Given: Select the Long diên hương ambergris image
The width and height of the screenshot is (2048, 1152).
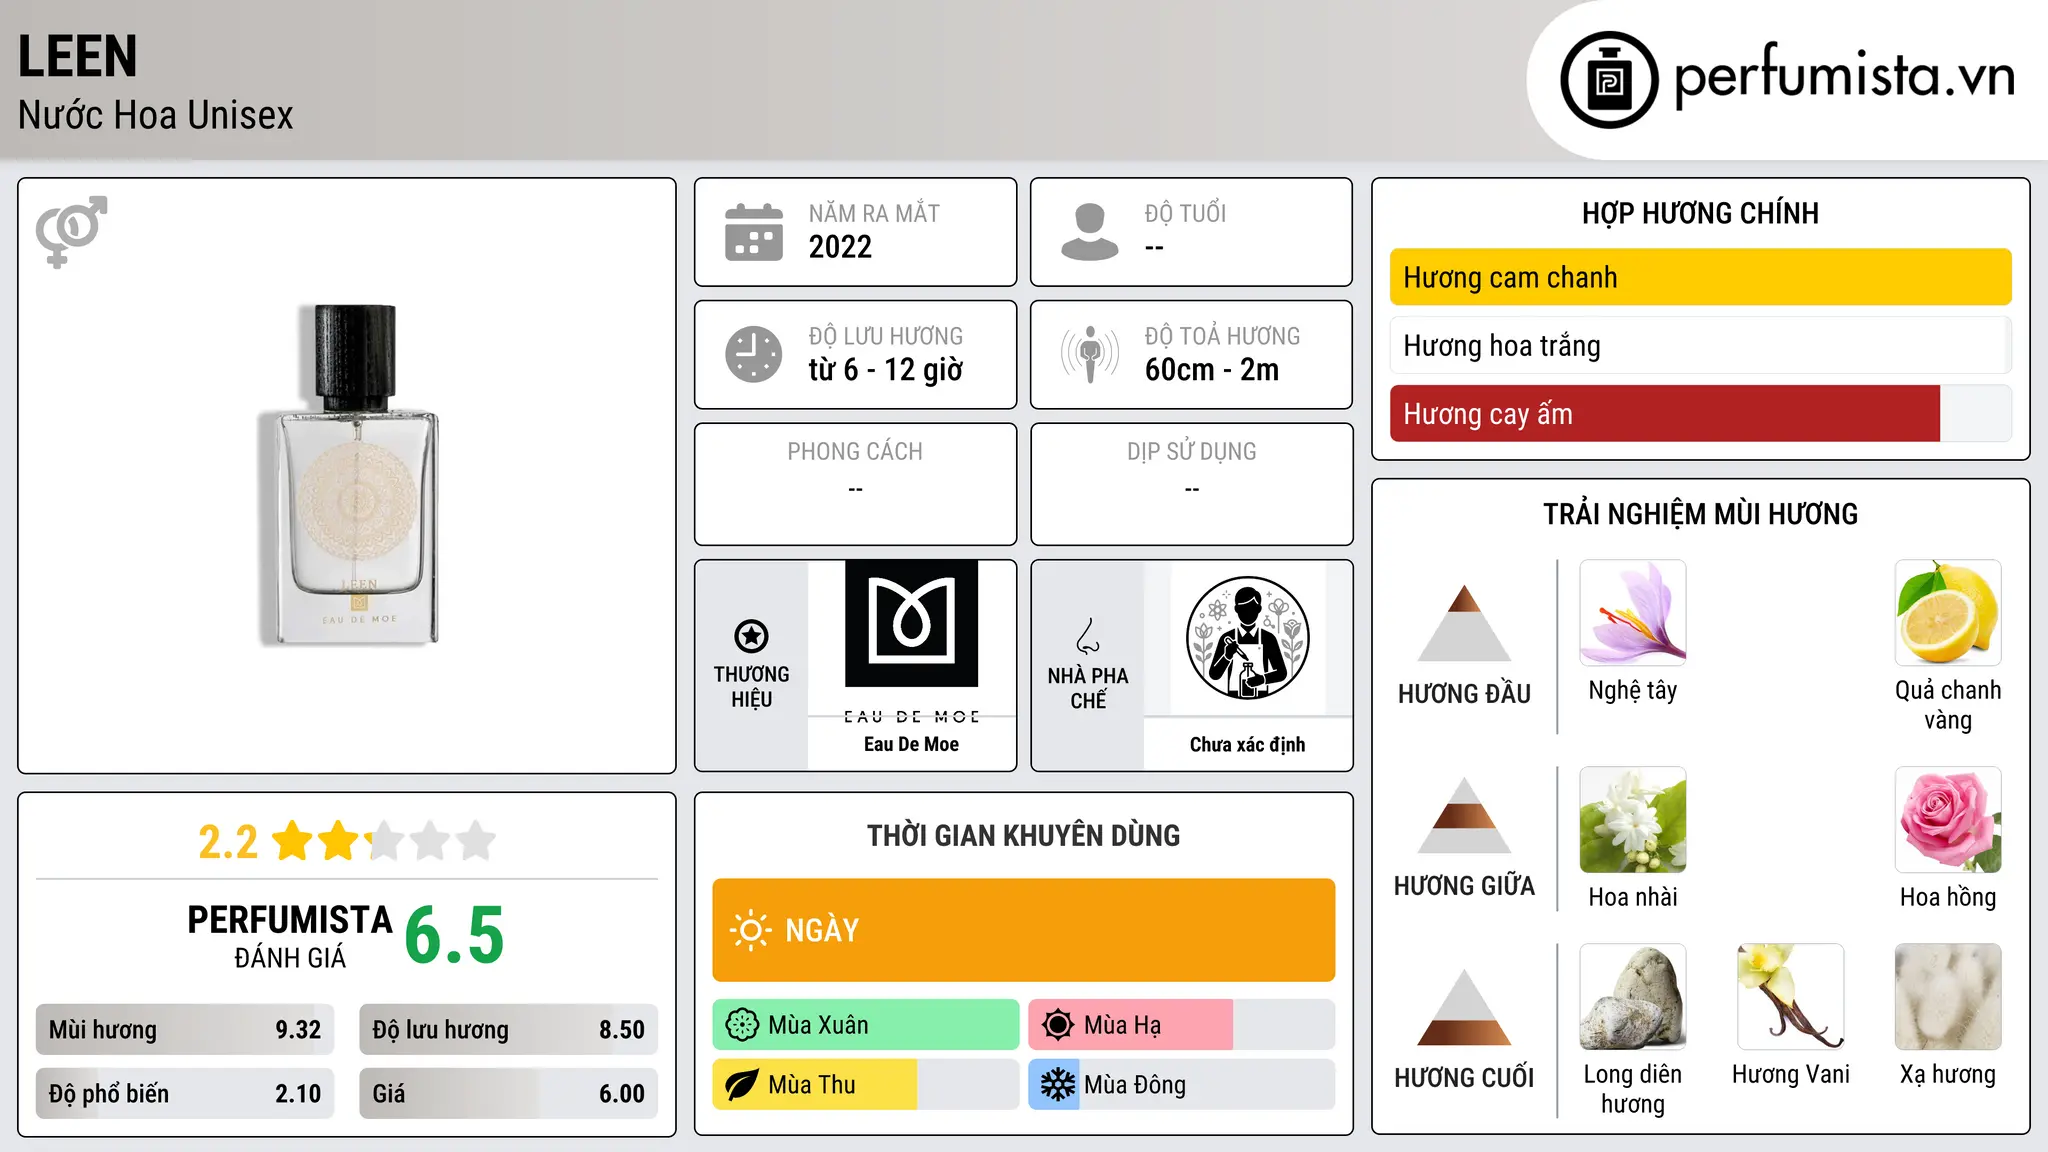Looking at the screenshot, I should tap(1632, 997).
